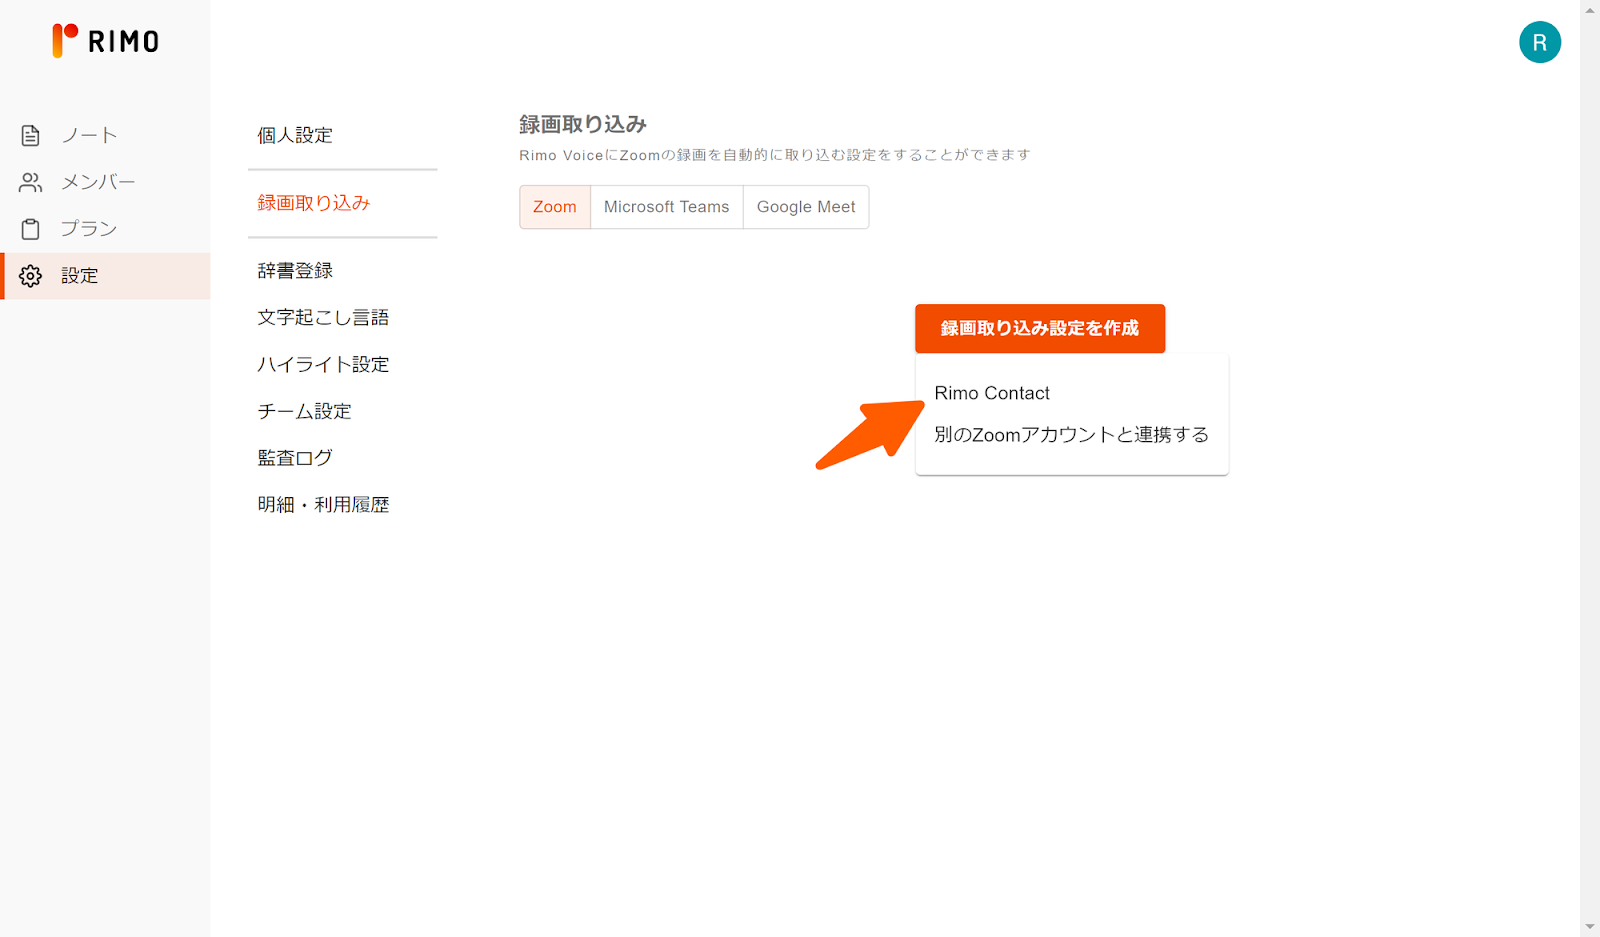The height and width of the screenshot is (937, 1600).
Task: Click the scrollbar down arrow
Action: click(1590, 927)
